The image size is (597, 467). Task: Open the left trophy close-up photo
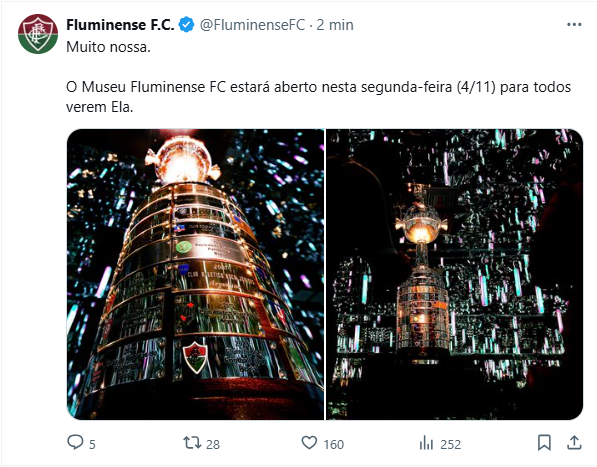pyautogui.click(x=195, y=274)
